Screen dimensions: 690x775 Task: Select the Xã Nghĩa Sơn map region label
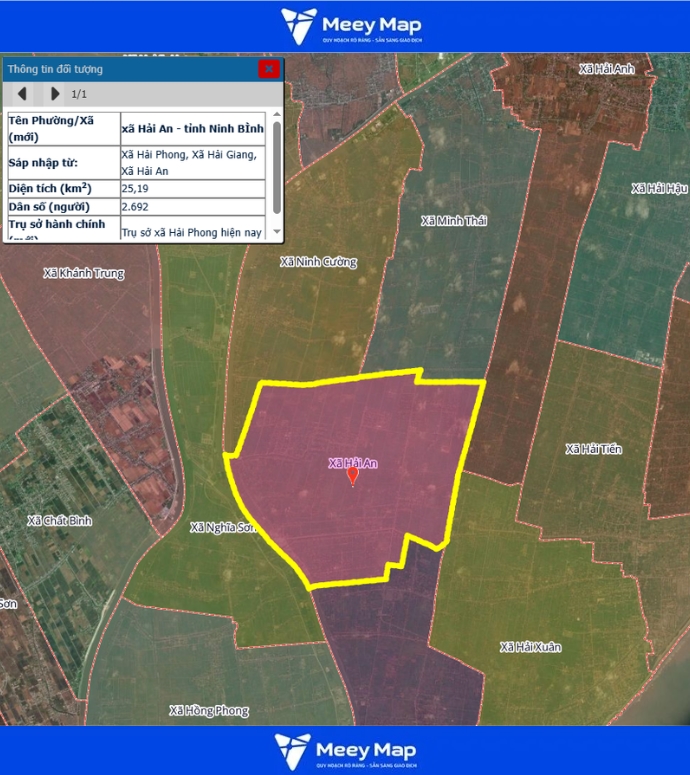tap(223, 527)
